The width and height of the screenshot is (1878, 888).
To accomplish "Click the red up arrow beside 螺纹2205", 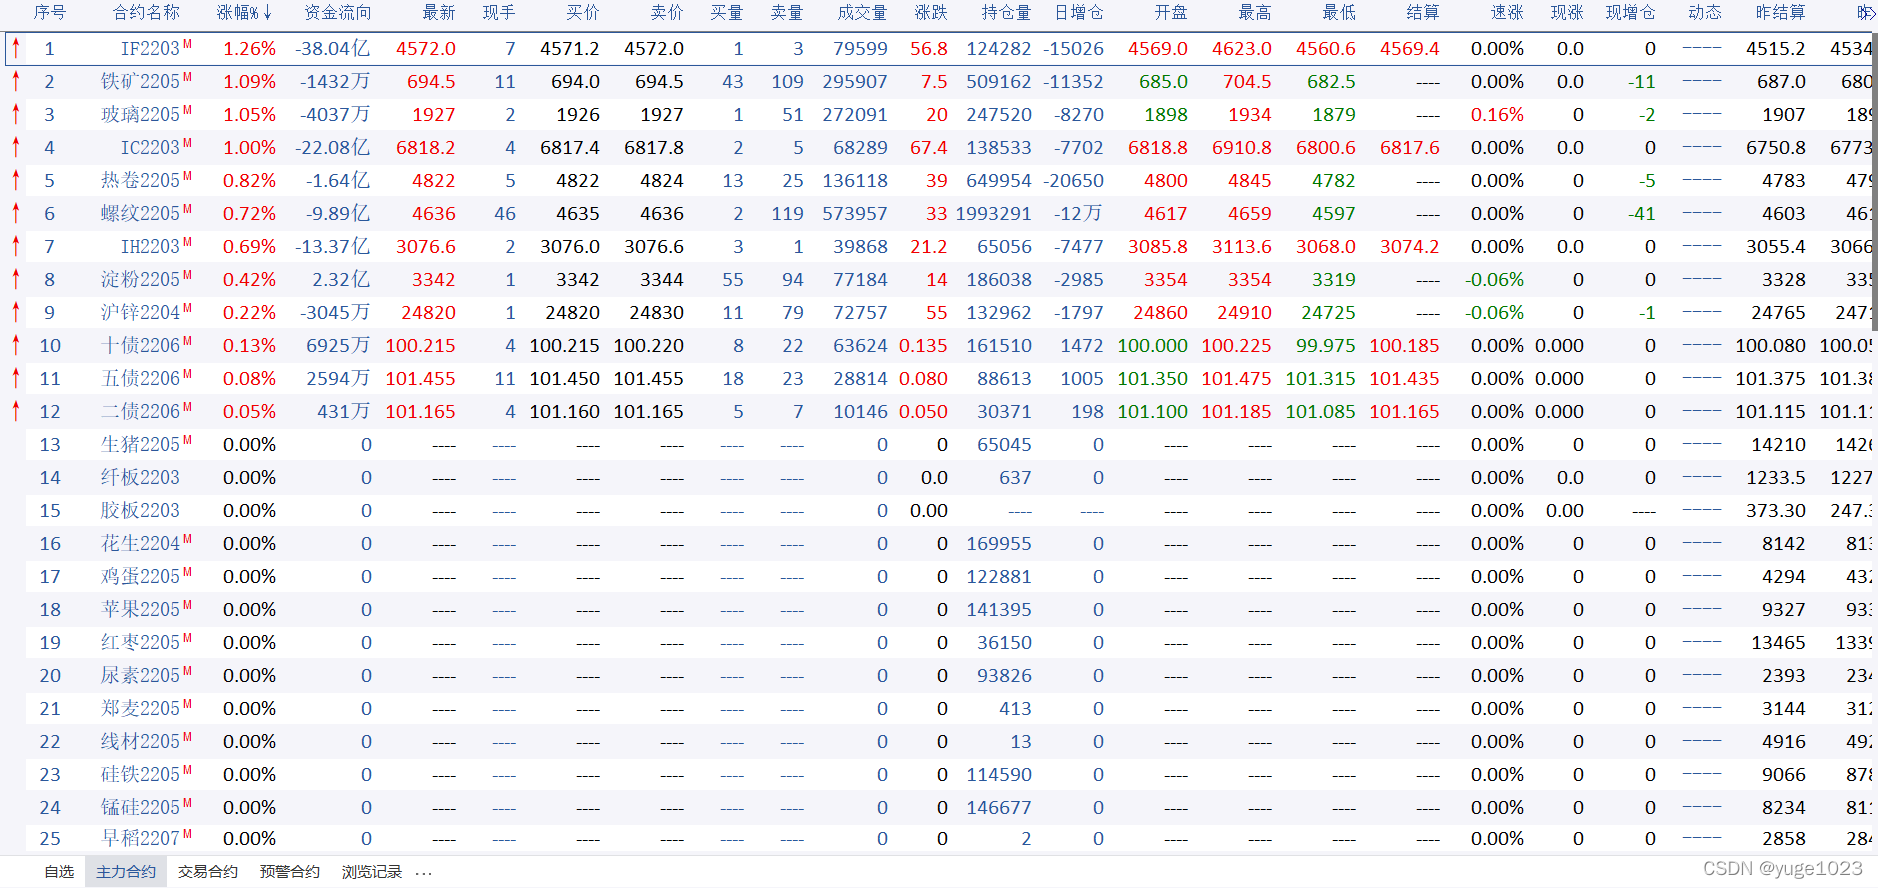I will 16,213.
